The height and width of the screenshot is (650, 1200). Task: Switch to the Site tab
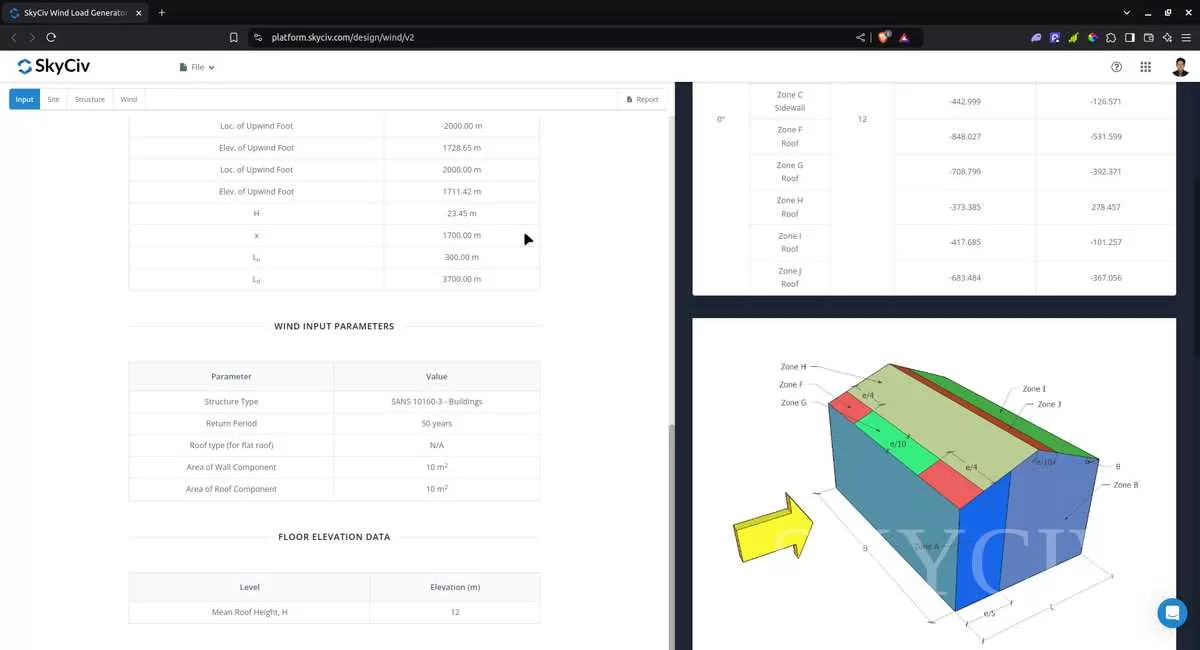click(53, 99)
